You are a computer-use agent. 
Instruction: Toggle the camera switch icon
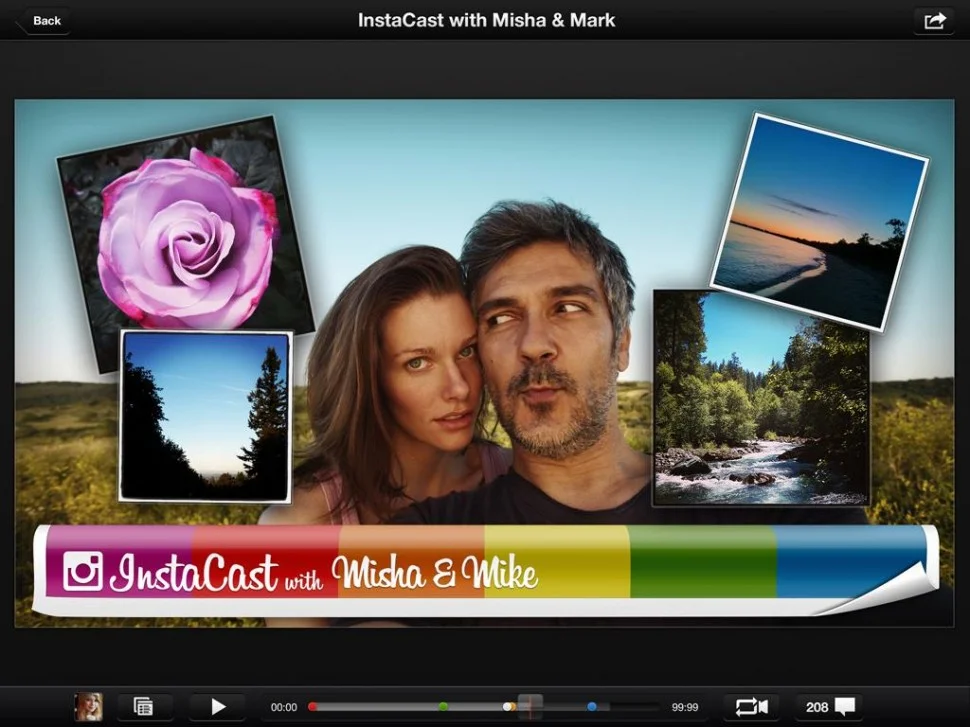pos(751,707)
